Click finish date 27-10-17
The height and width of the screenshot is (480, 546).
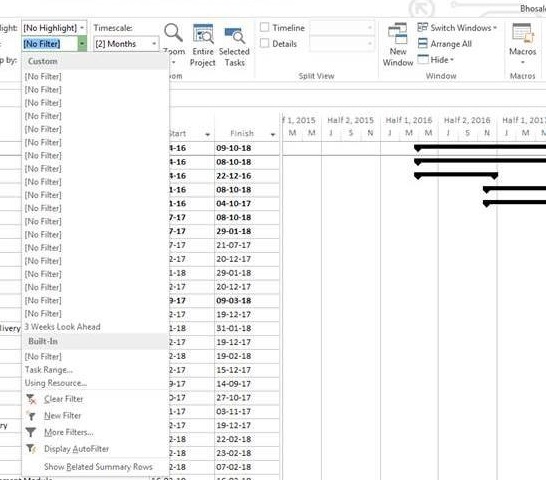[234, 397]
